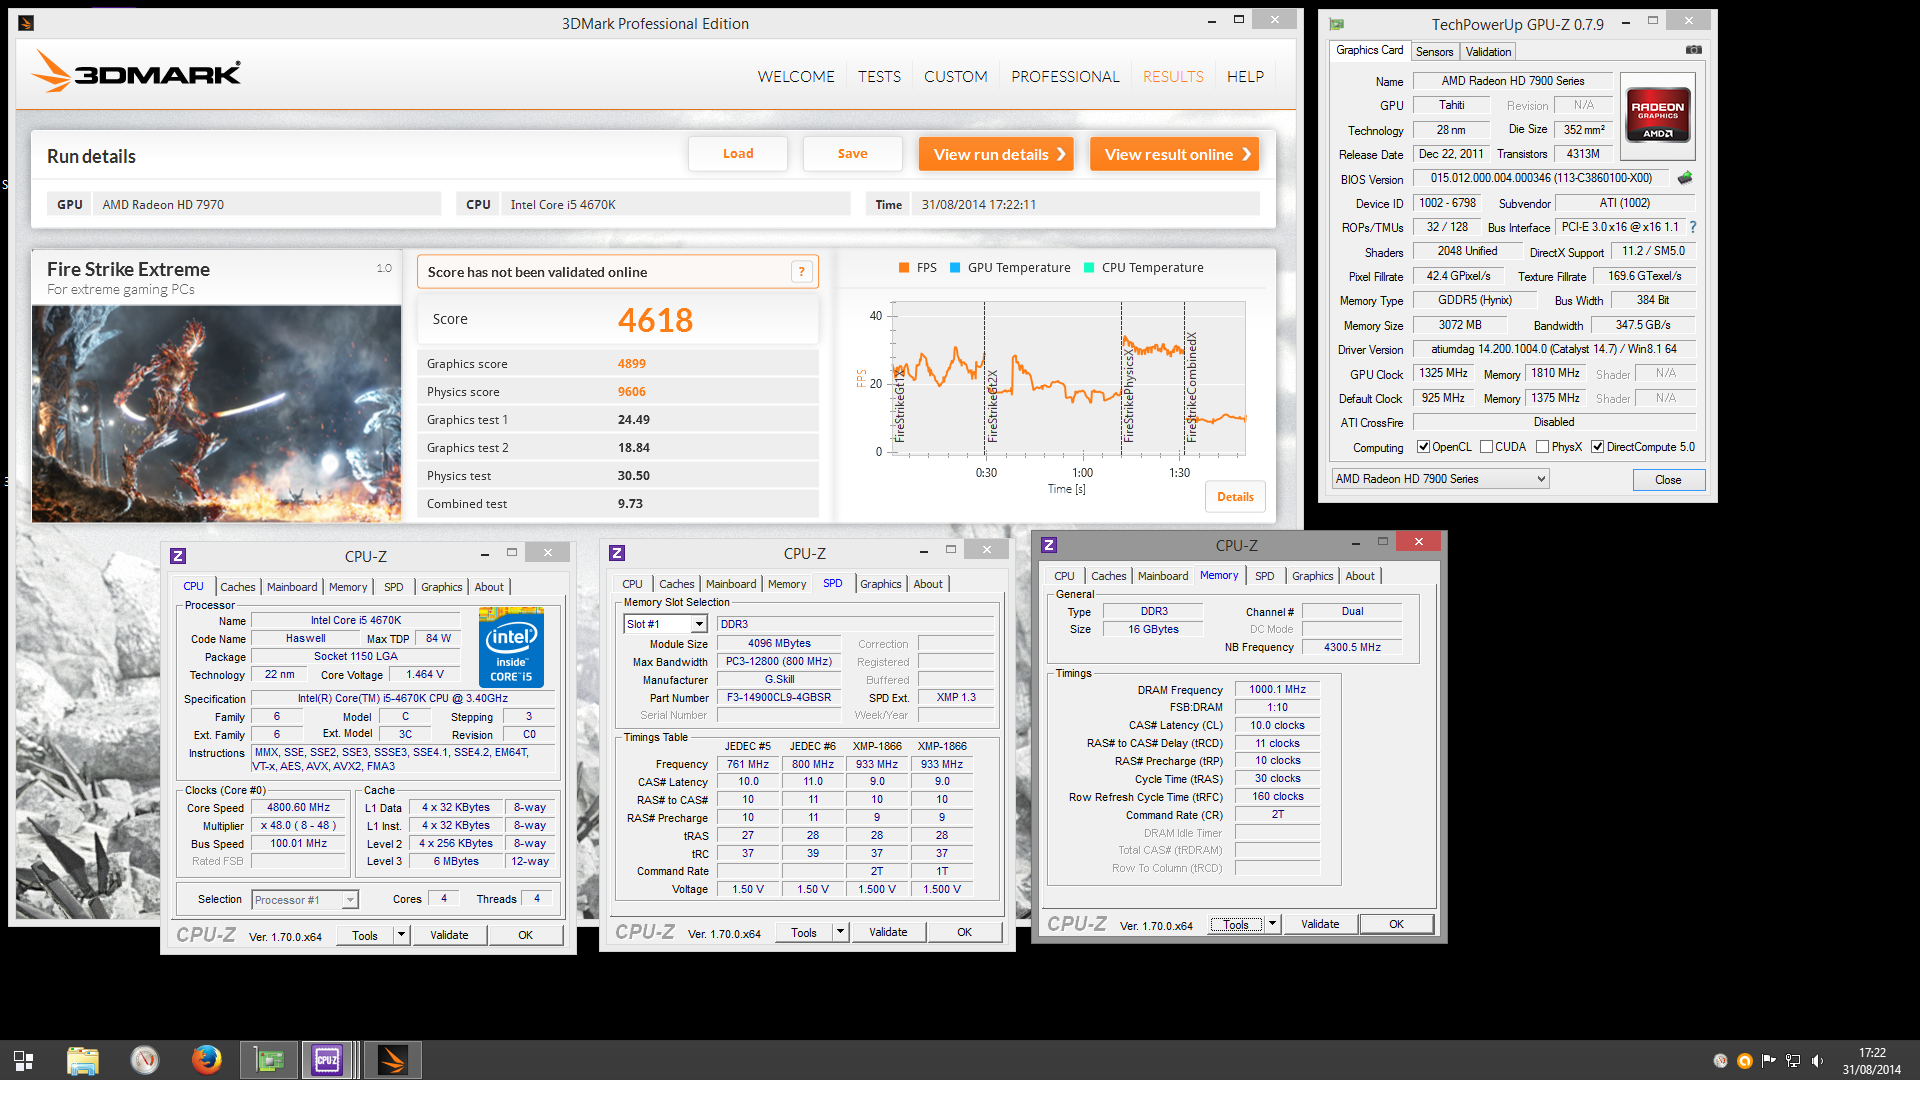
Task: Open the Windows Start button
Action: point(23,1060)
